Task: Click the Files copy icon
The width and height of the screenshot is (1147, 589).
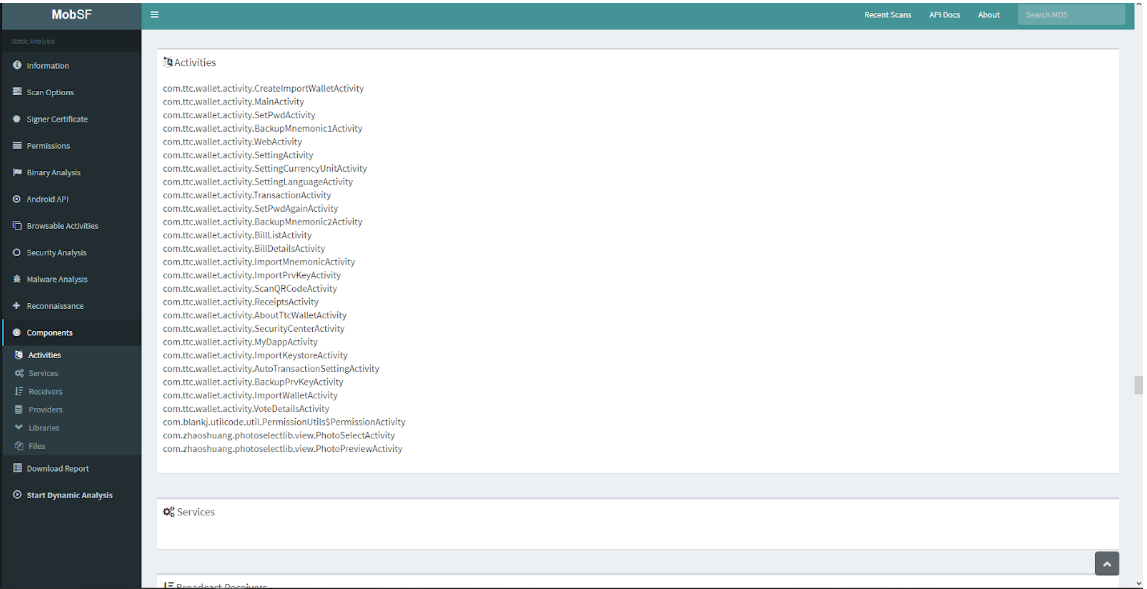Action: point(19,446)
